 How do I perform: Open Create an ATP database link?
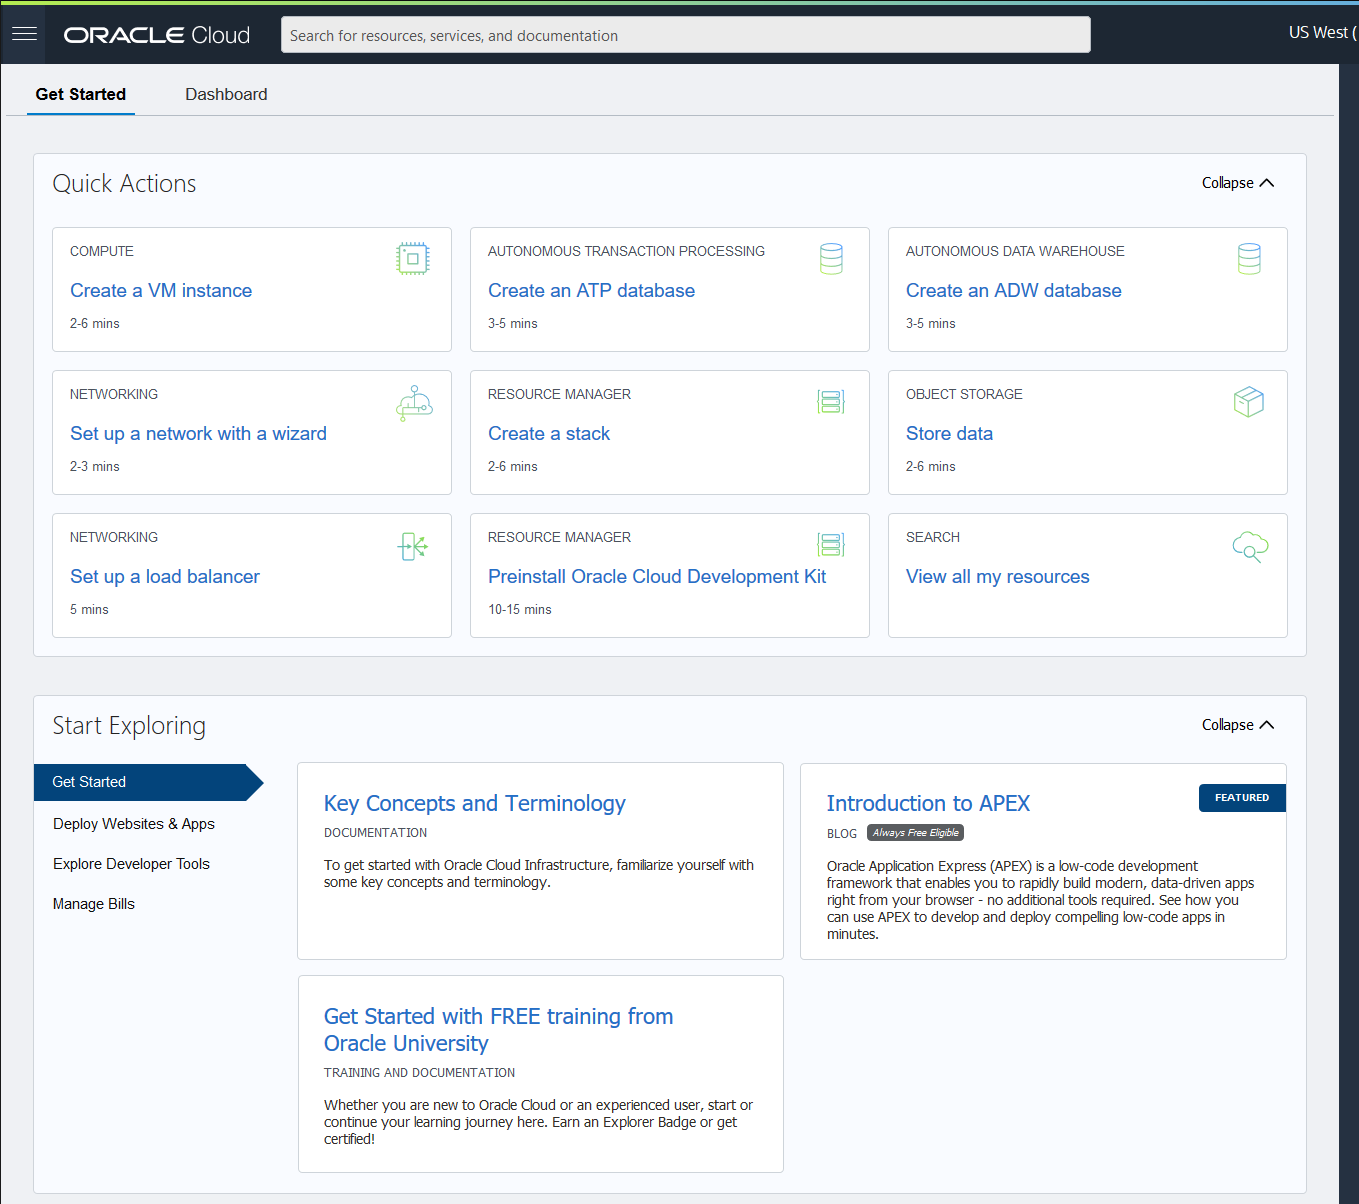coord(591,291)
